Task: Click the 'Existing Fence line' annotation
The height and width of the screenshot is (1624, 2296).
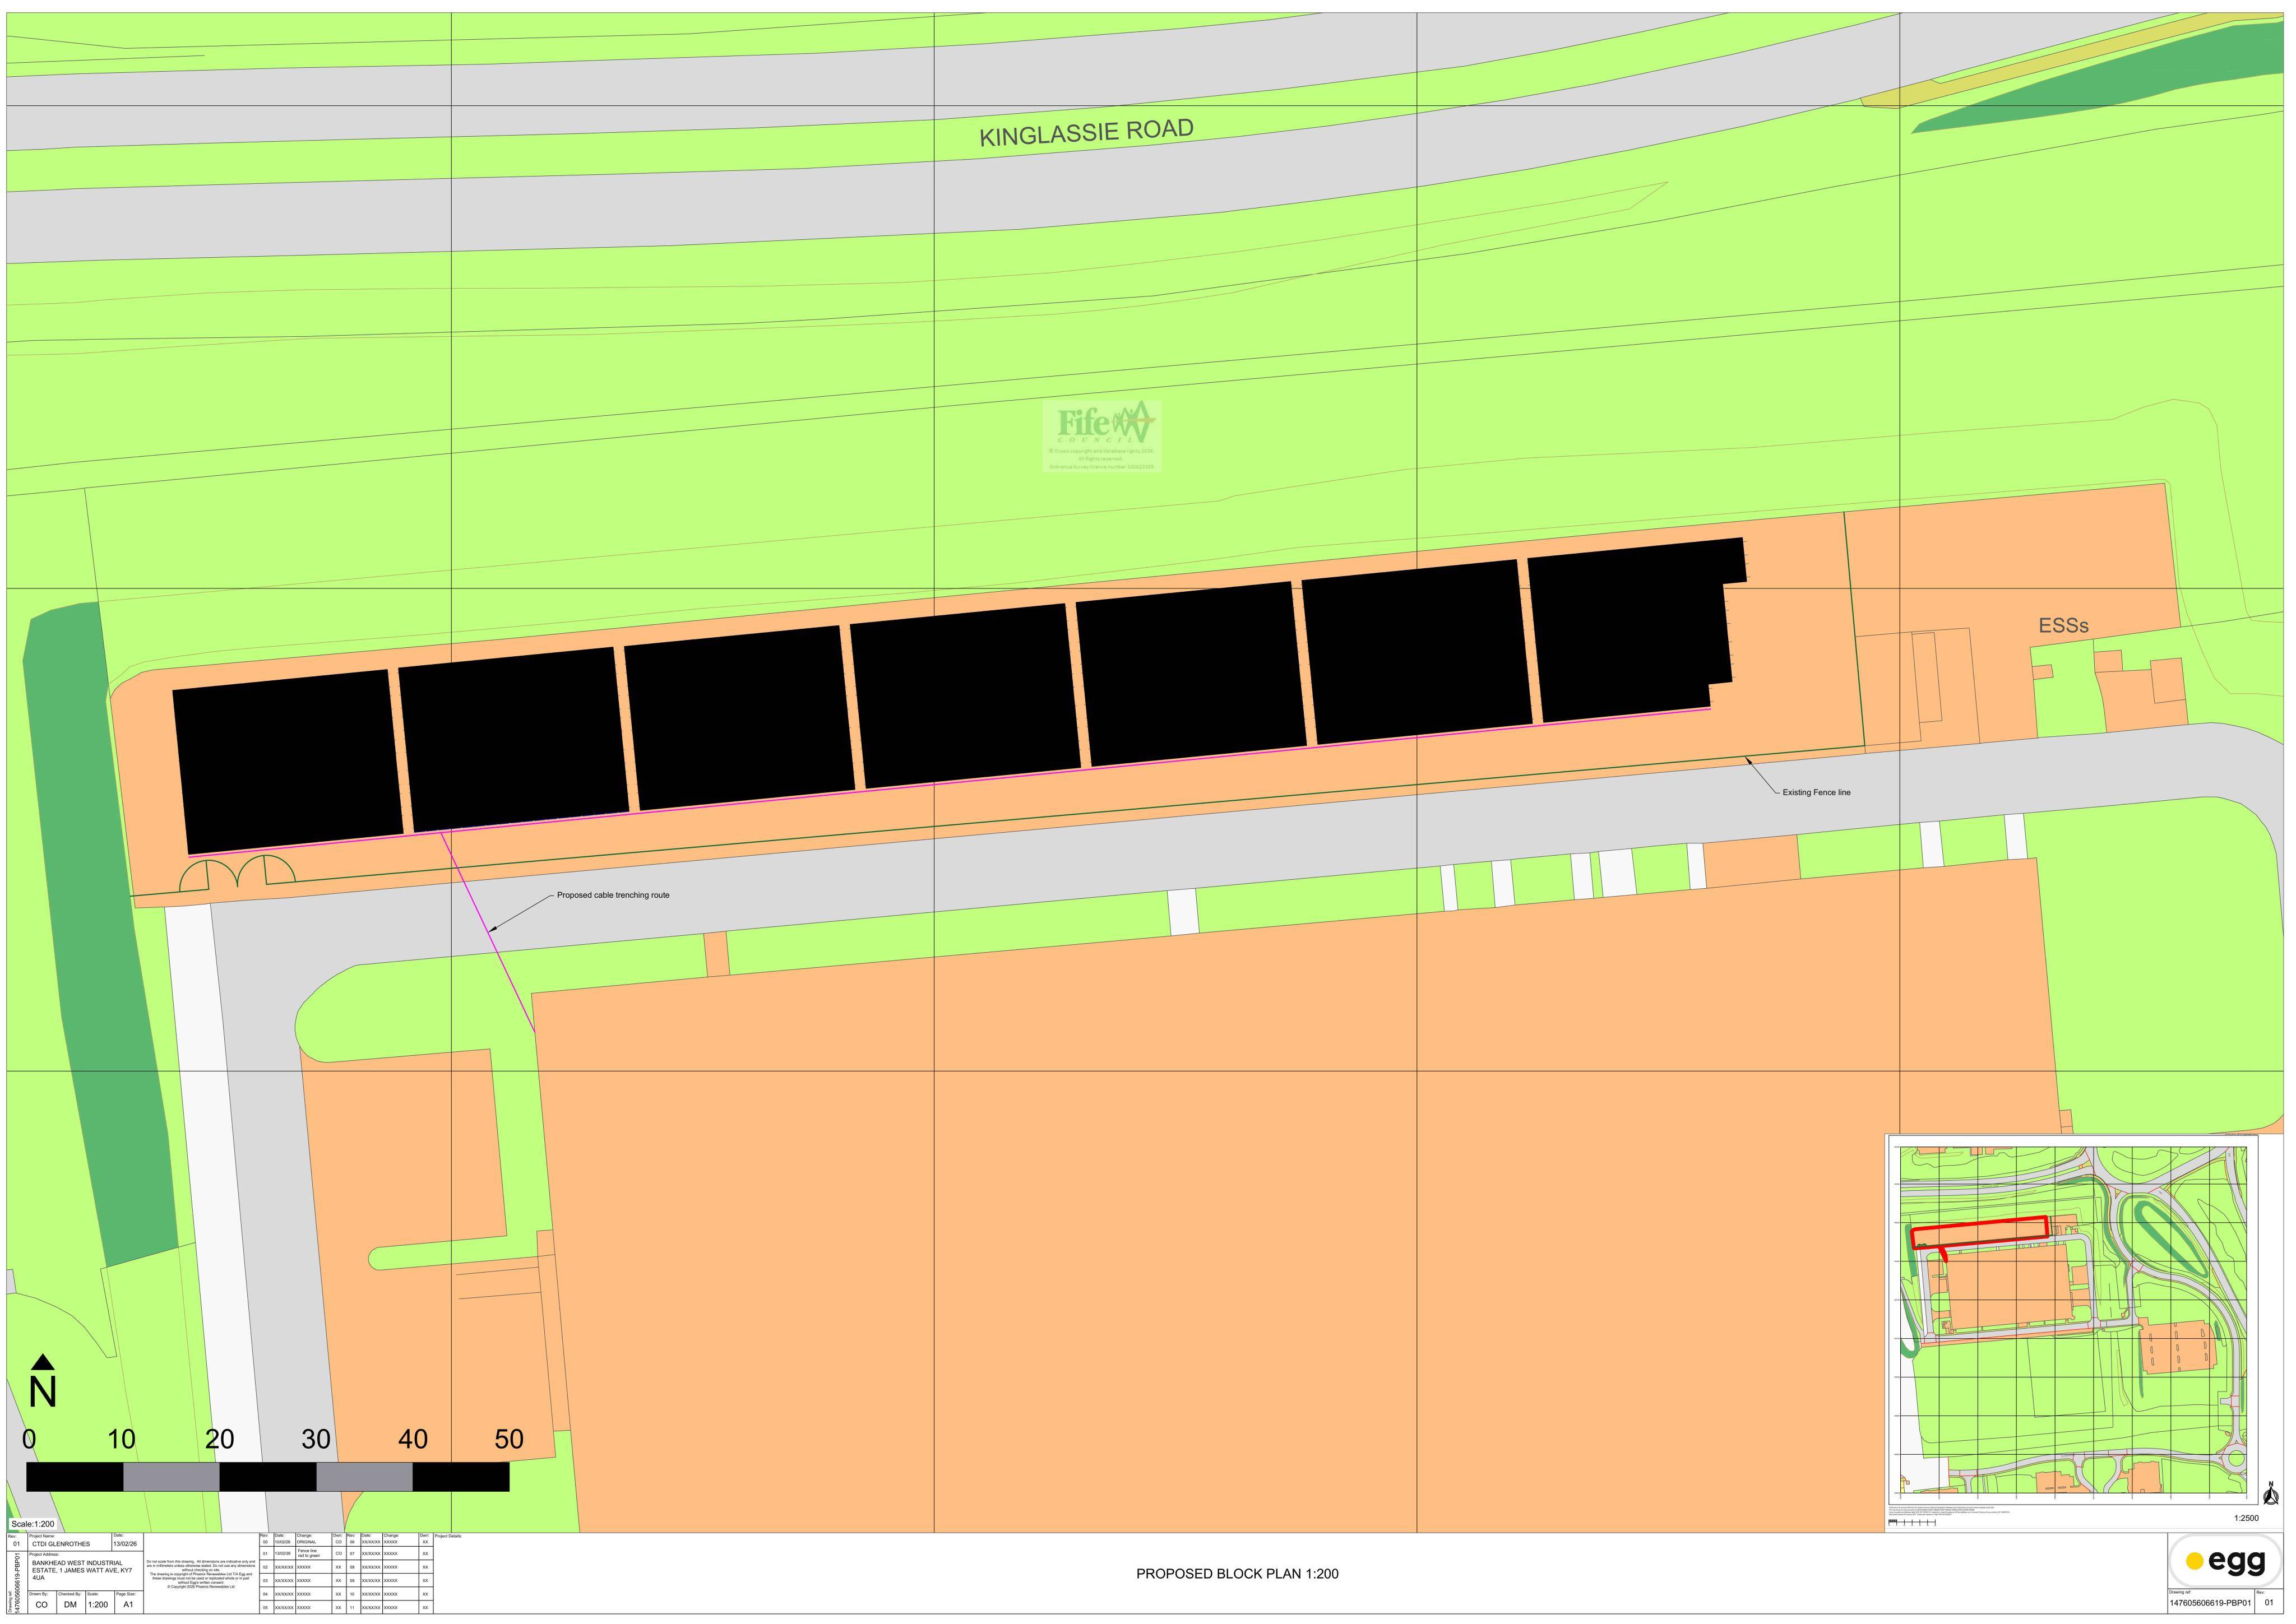Action: tap(1816, 792)
